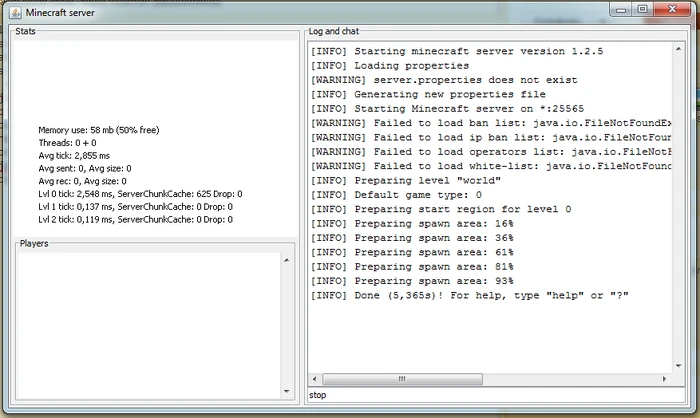Click 'server.properties does not exist' warning line
This screenshot has height=418, width=700.
[444, 80]
